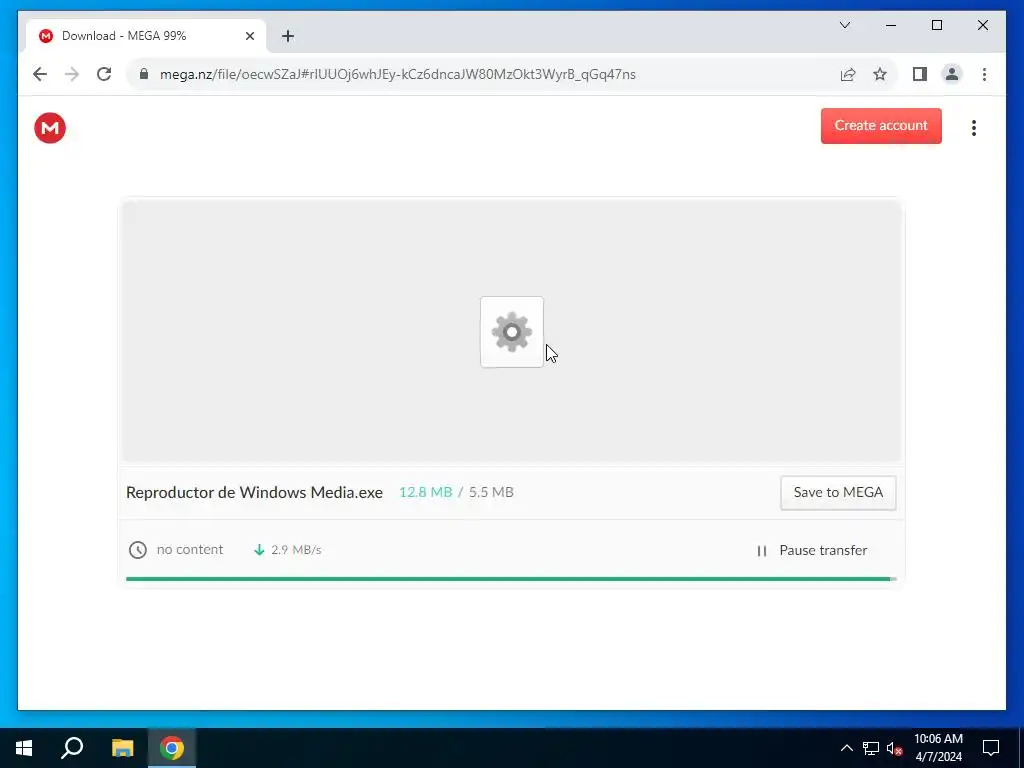Open File Explorer from taskbar
1024x768 pixels.
(122, 748)
